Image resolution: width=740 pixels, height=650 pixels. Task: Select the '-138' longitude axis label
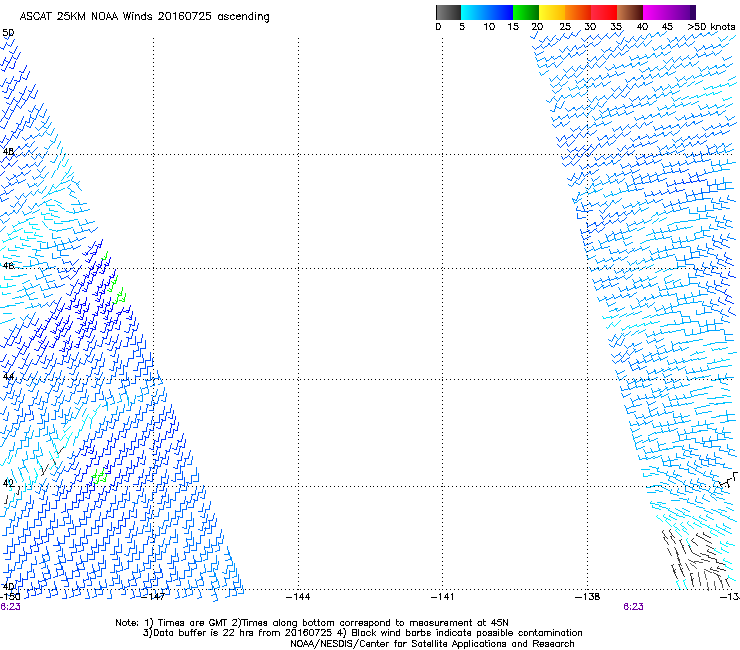[x=588, y=597]
